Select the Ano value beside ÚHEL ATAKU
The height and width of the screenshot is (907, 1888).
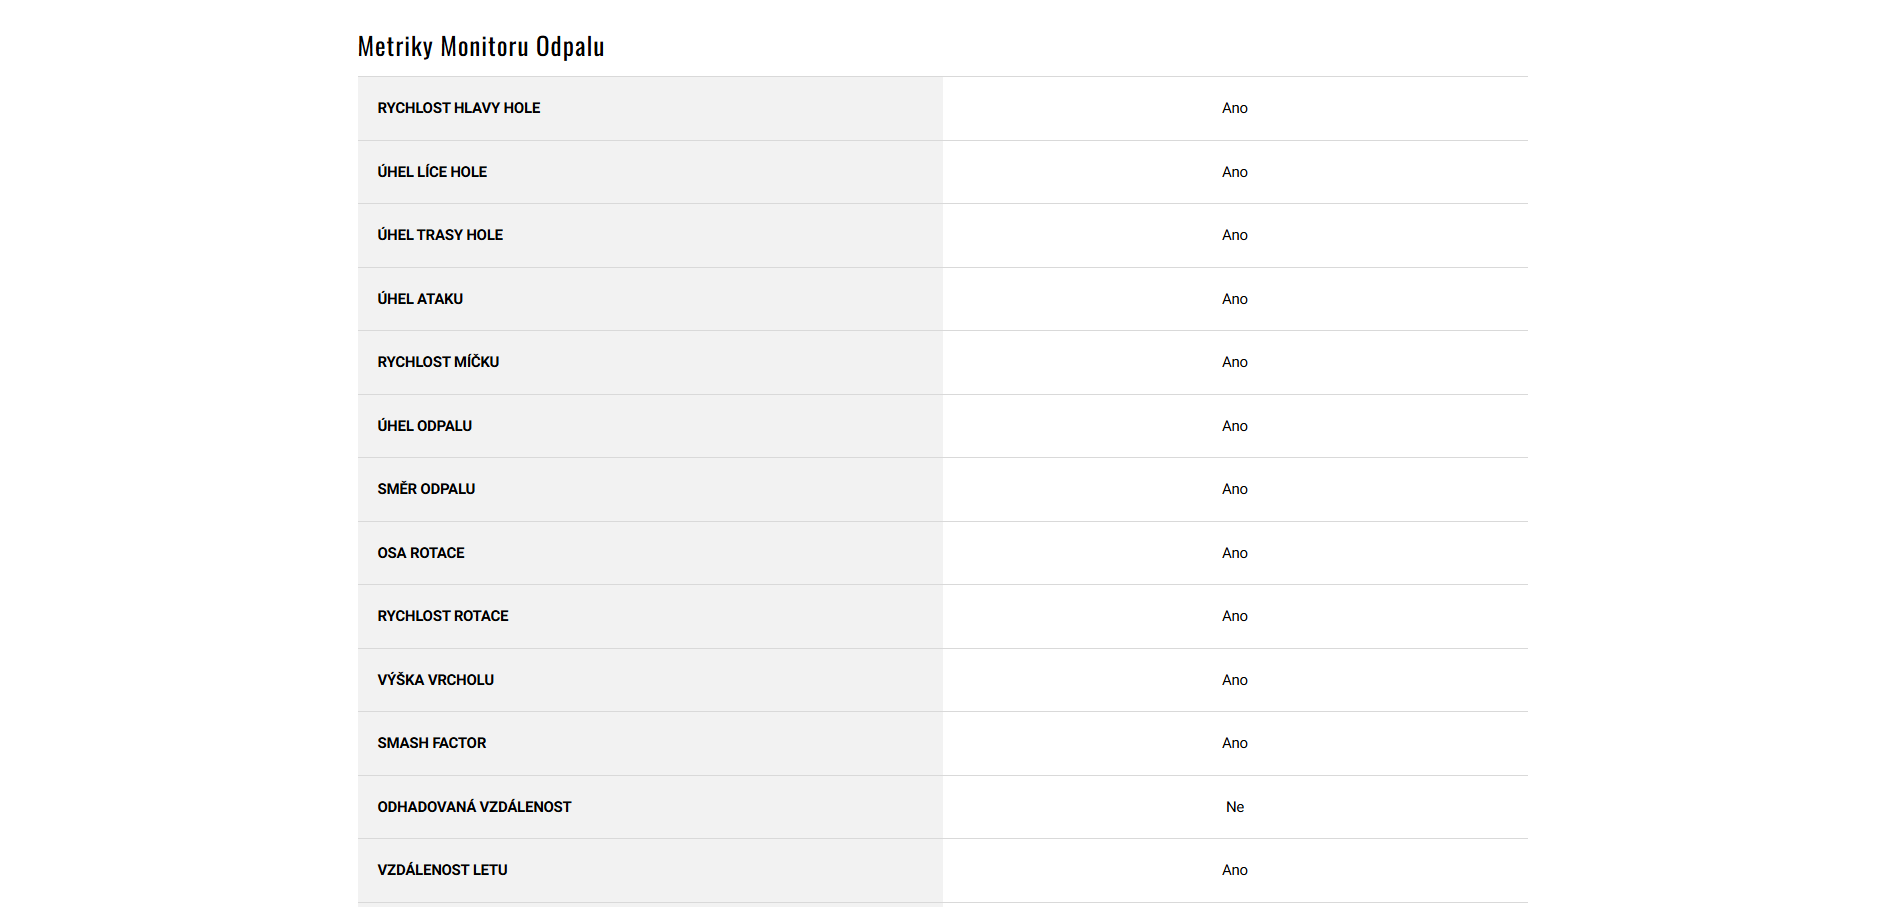point(1235,299)
